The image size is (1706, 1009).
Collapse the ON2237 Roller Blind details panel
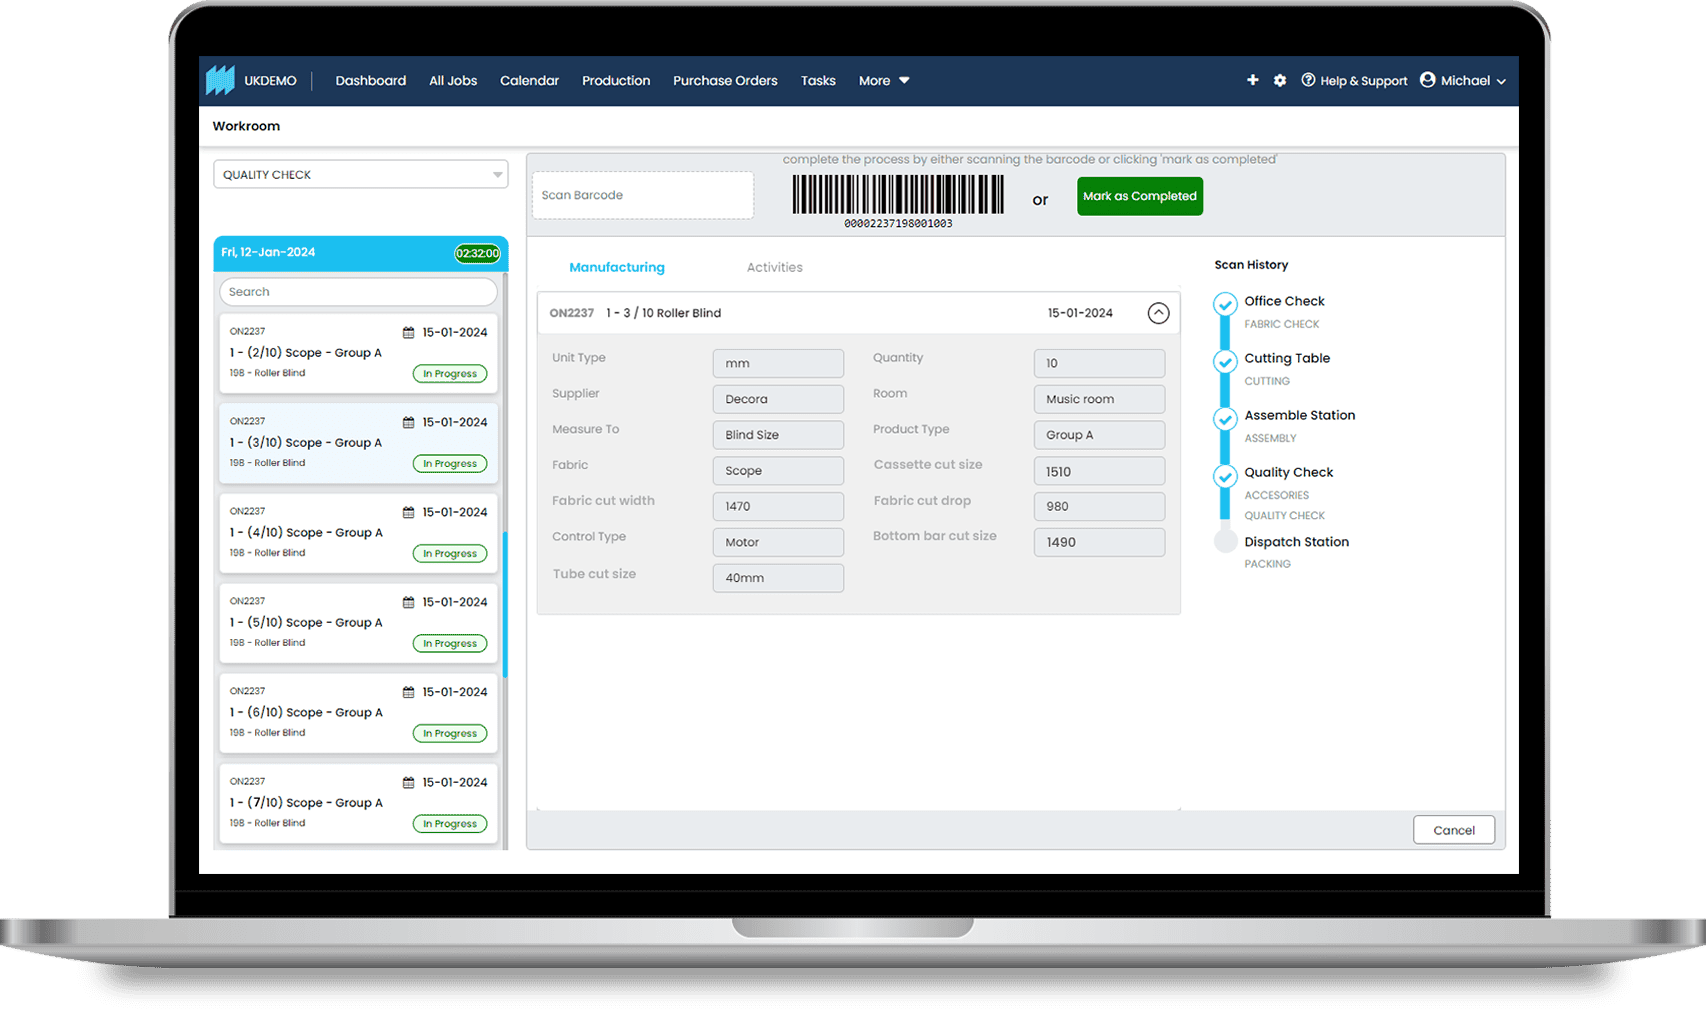pos(1159,313)
